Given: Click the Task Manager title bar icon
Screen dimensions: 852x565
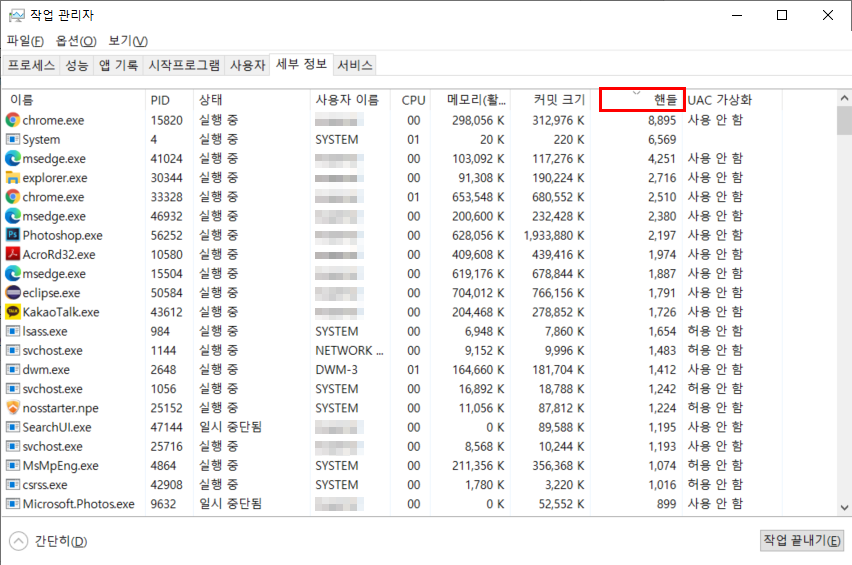Looking at the screenshot, I should (x=16, y=15).
